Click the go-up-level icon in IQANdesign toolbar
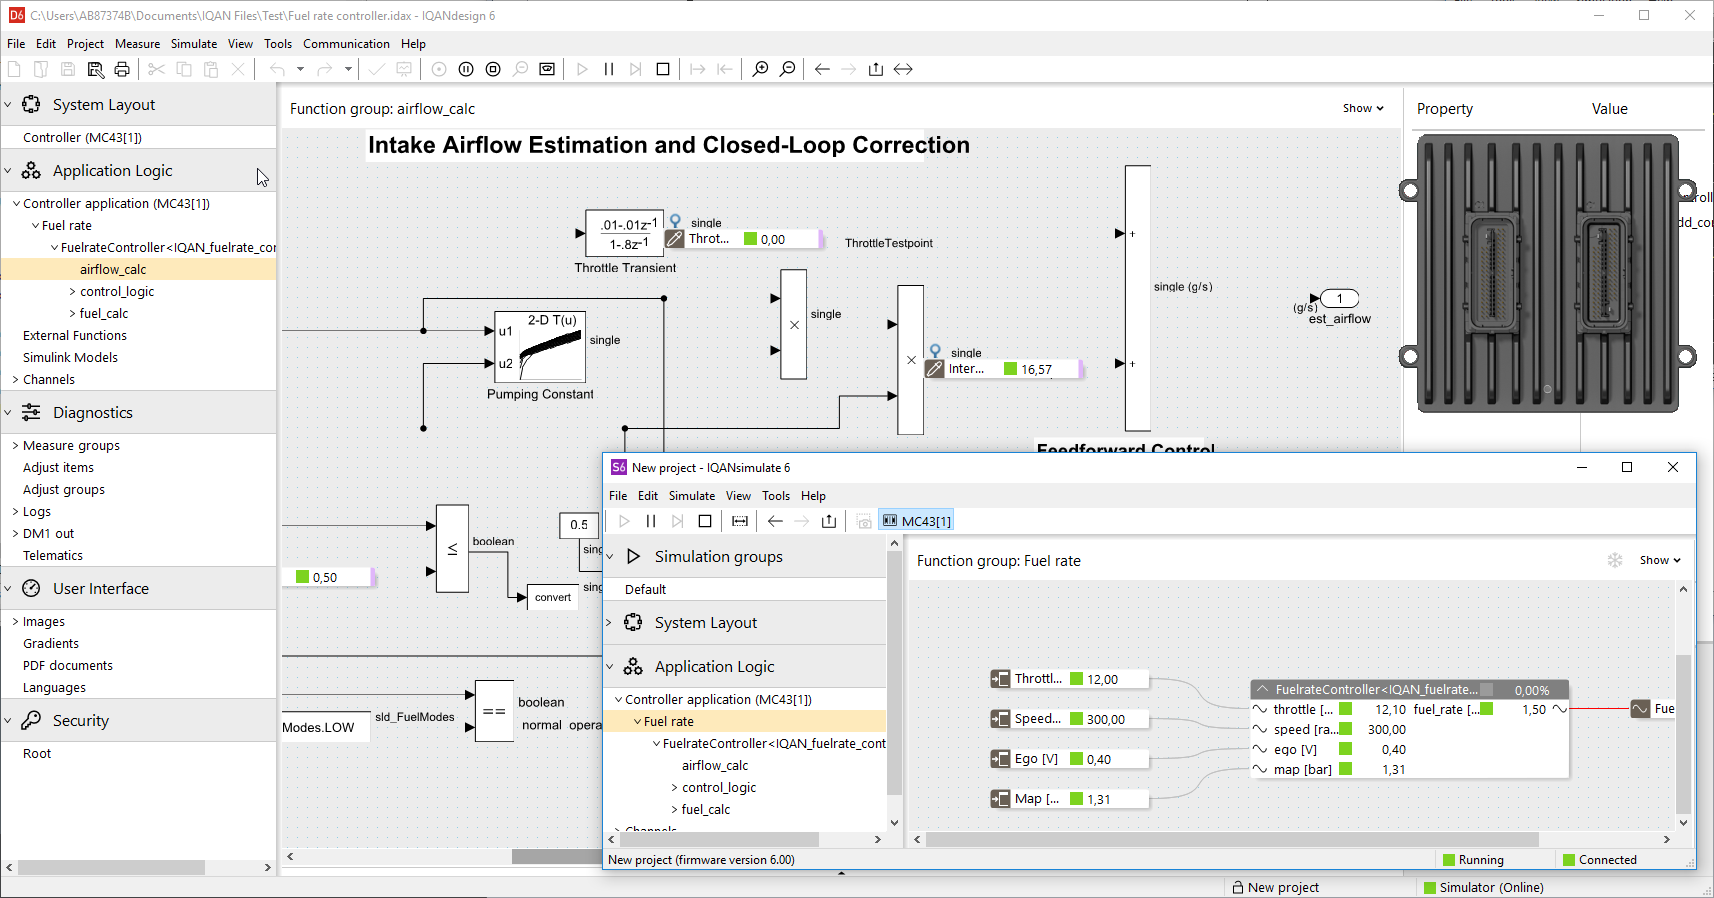 pyautogui.click(x=876, y=69)
